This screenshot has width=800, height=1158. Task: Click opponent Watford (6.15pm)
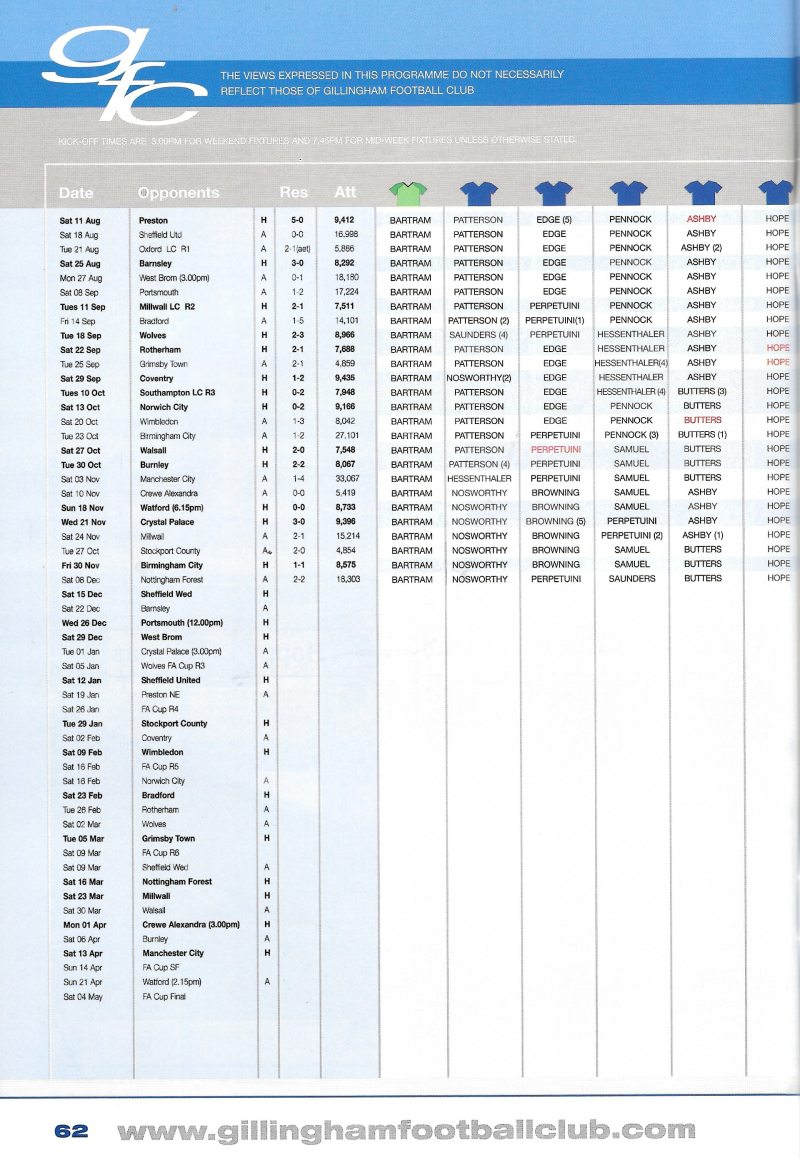coord(171,508)
